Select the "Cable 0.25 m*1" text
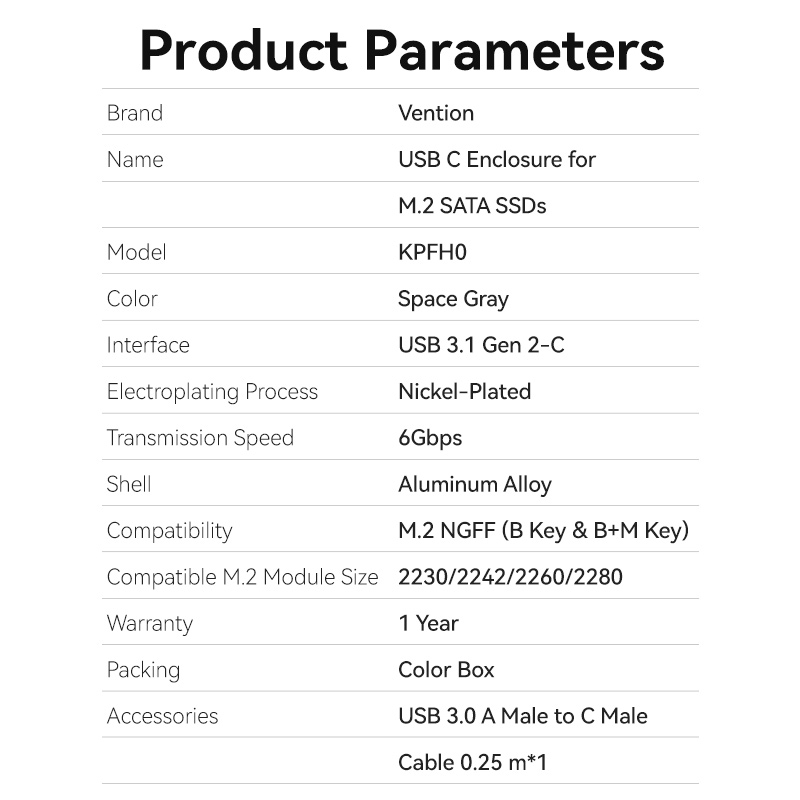Screen dimensions: 800x800 coord(473,763)
